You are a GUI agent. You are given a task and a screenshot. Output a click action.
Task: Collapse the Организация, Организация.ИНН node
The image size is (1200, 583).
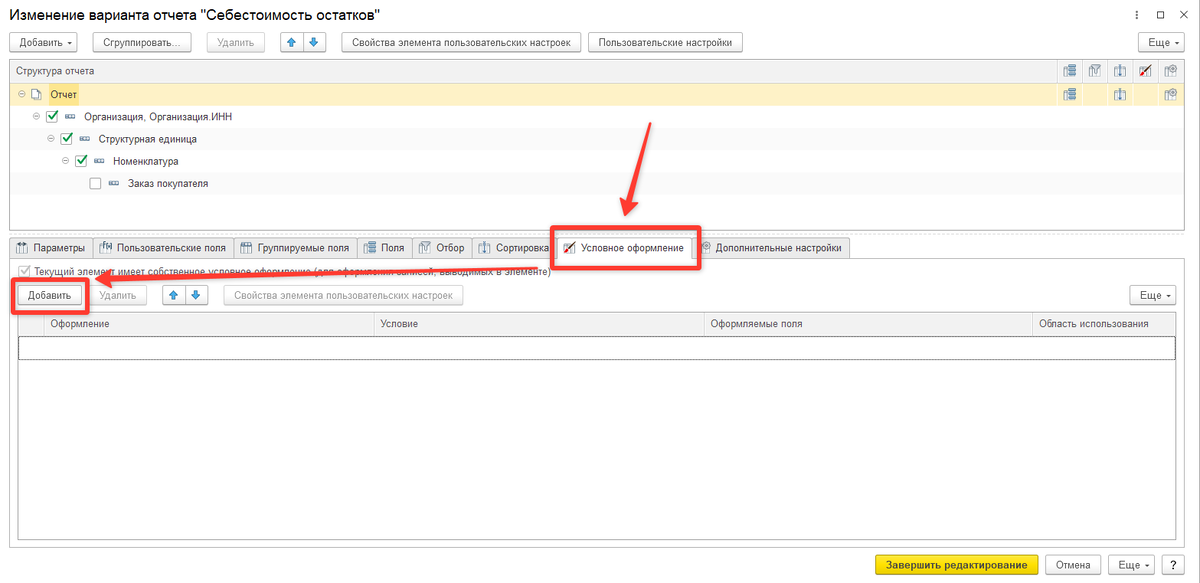point(37,117)
